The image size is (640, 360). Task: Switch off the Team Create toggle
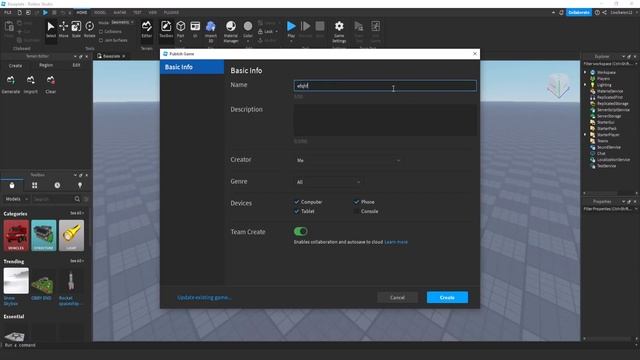click(x=301, y=231)
